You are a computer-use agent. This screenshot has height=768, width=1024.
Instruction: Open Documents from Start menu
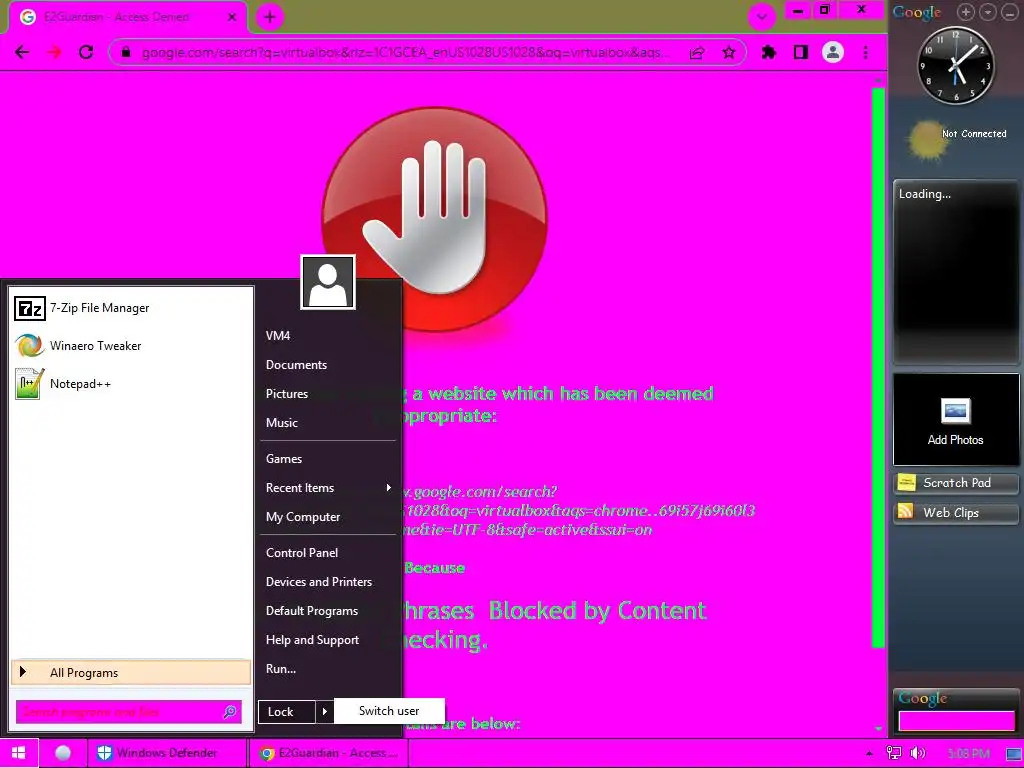[x=296, y=365]
